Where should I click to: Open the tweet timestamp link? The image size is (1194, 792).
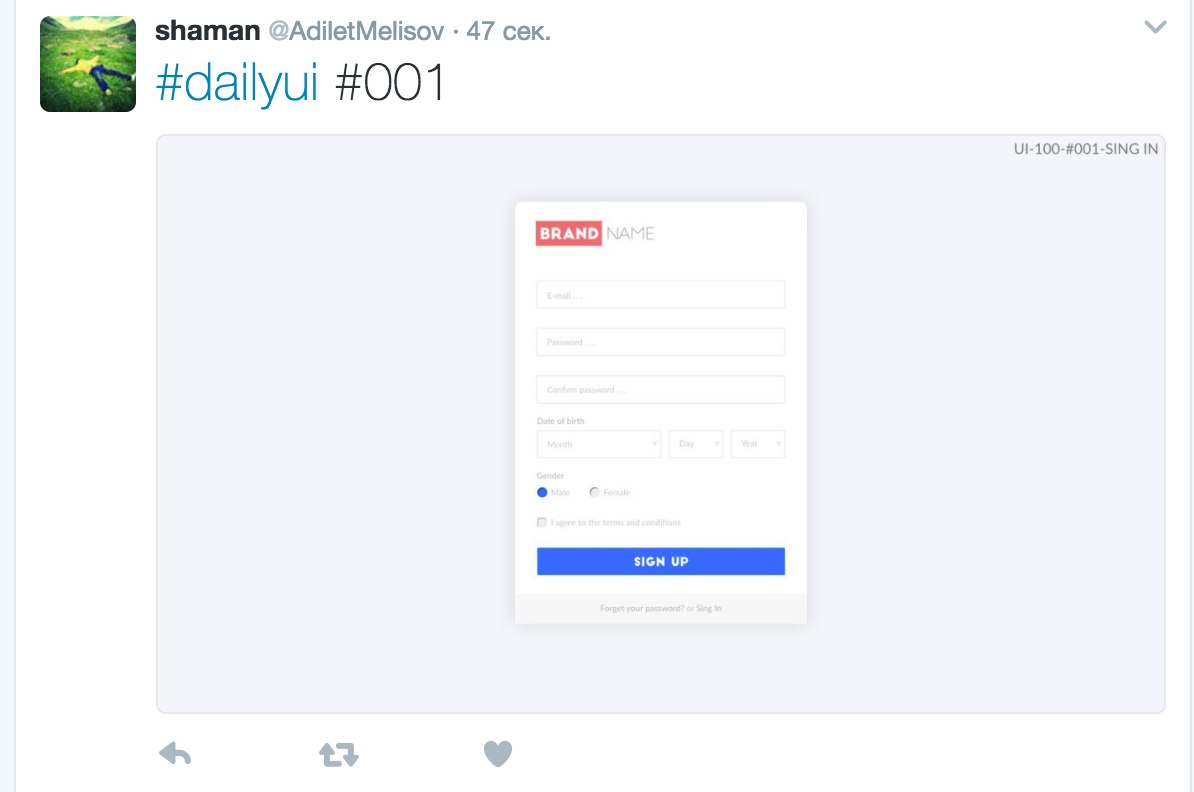508,31
